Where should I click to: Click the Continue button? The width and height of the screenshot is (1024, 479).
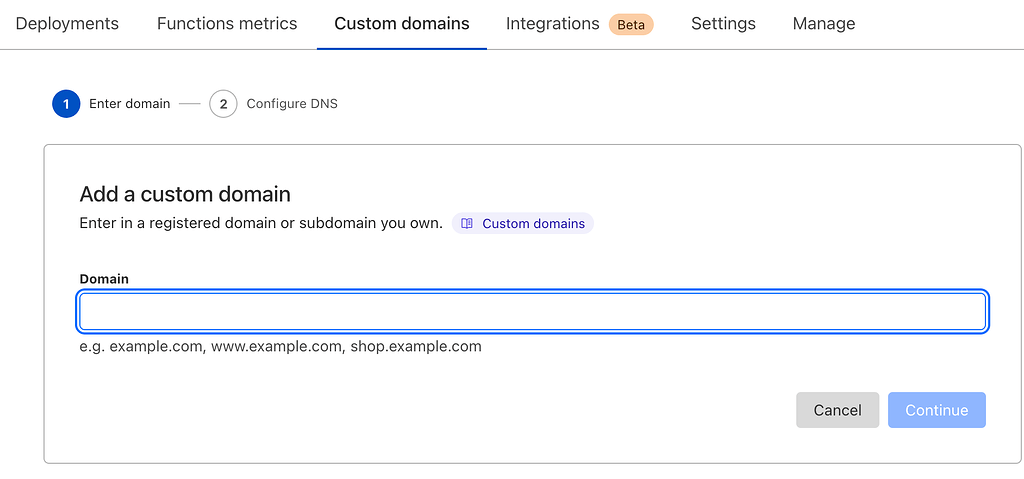click(936, 410)
